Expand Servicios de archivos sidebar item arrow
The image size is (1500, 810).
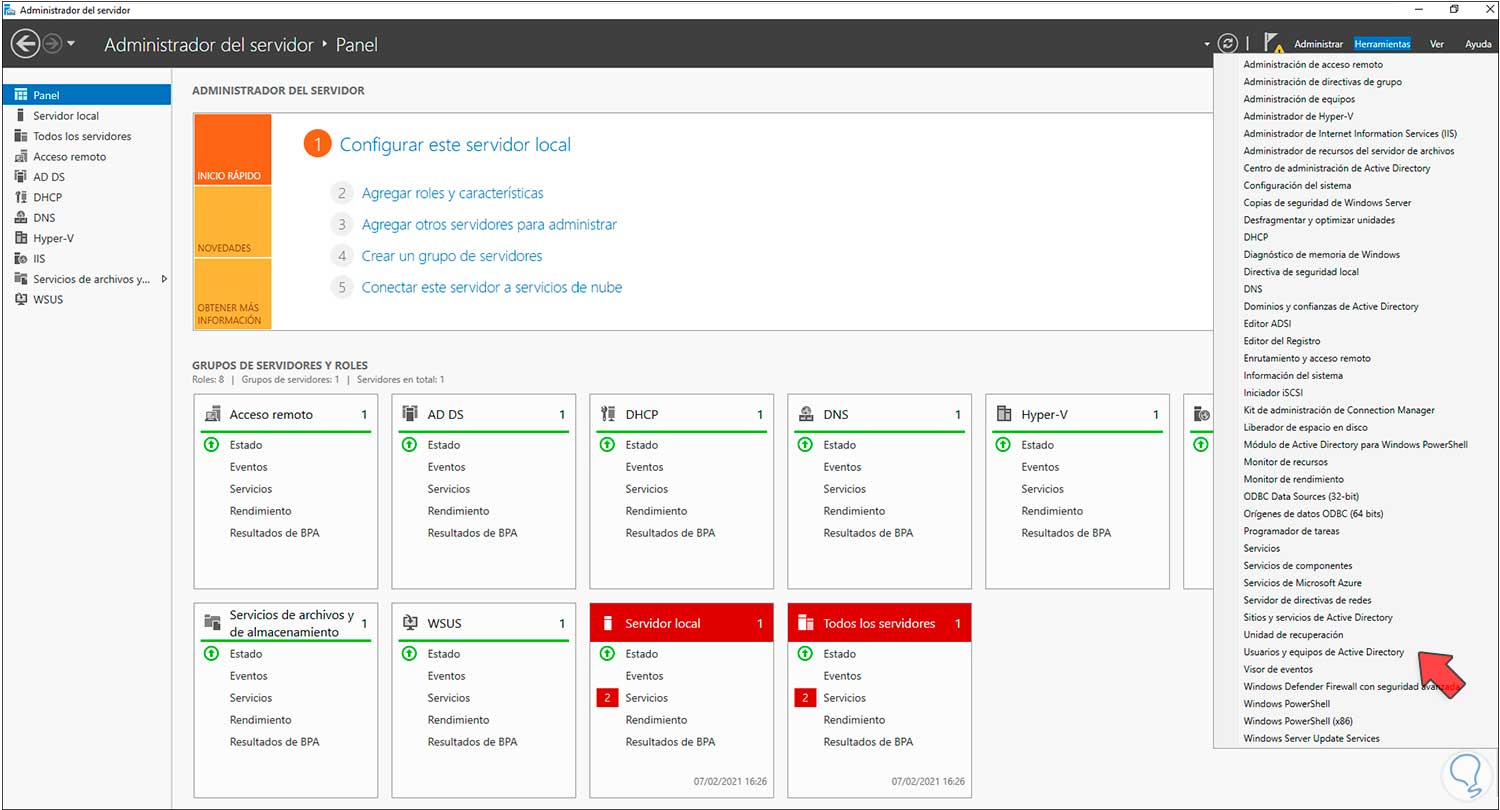(x=164, y=279)
